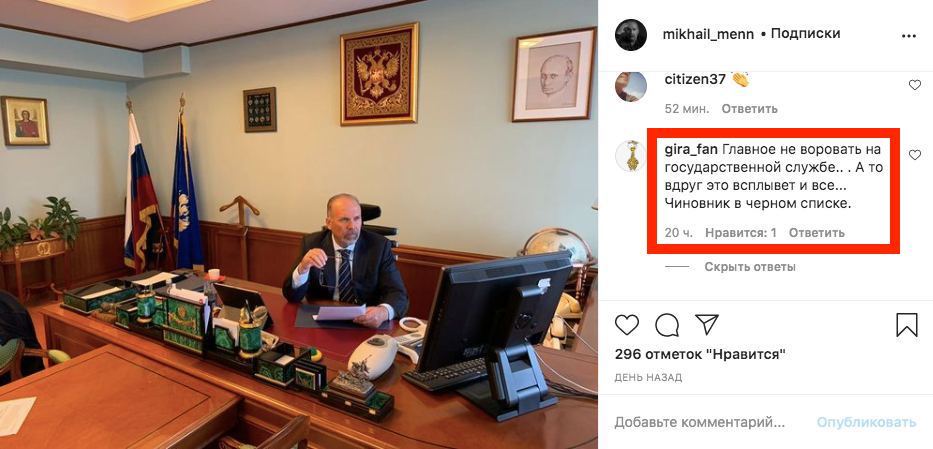The width and height of the screenshot is (933, 449).
Task: Like the post with heart icon
Action: coord(627,325)
